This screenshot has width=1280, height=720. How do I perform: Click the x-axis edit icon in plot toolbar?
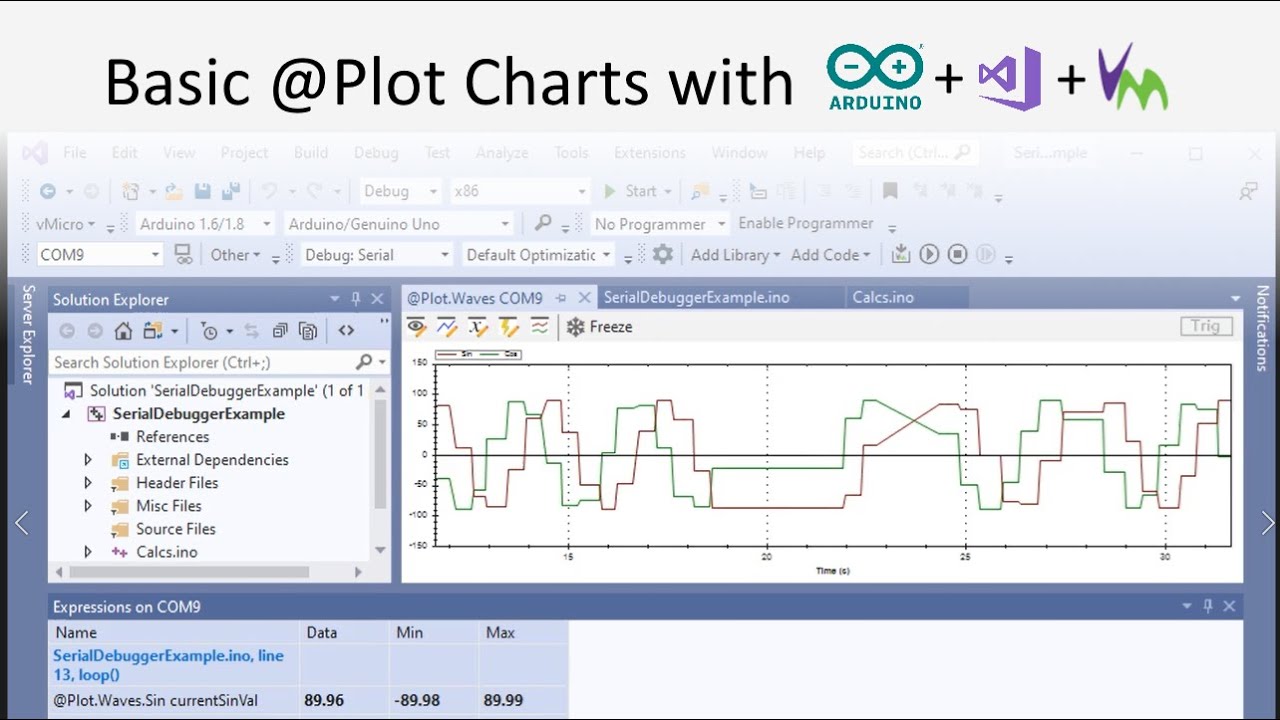click(478, 327)
